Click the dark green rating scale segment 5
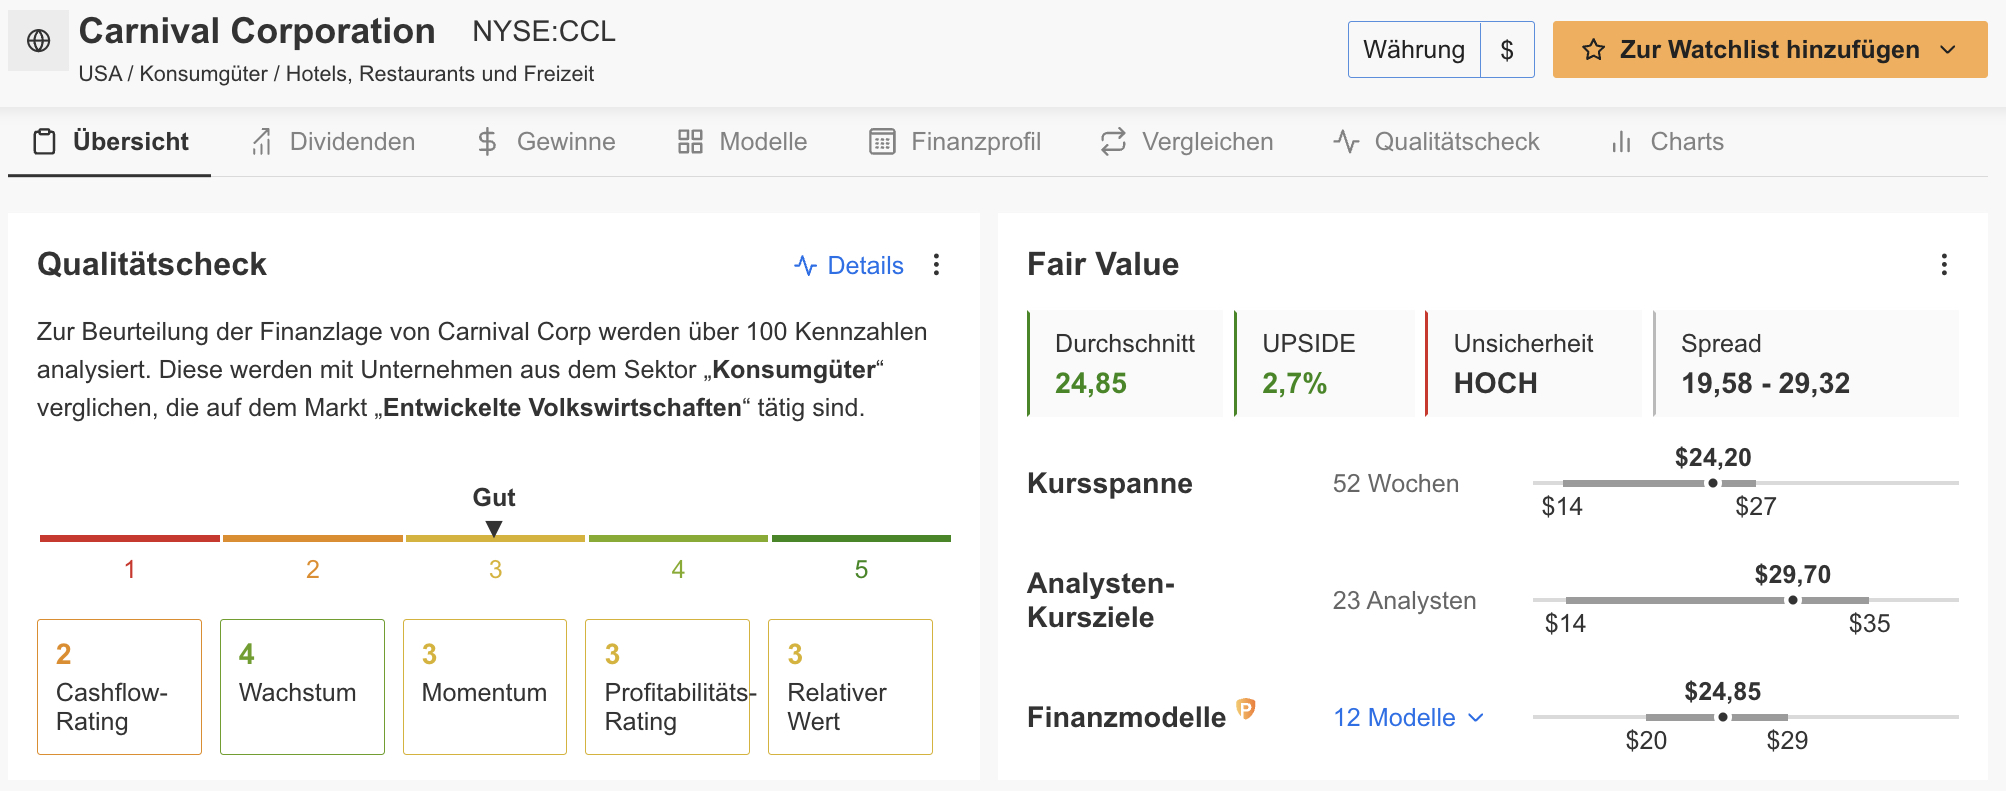This screenshot has height=791, width=2006. point(861,538)
